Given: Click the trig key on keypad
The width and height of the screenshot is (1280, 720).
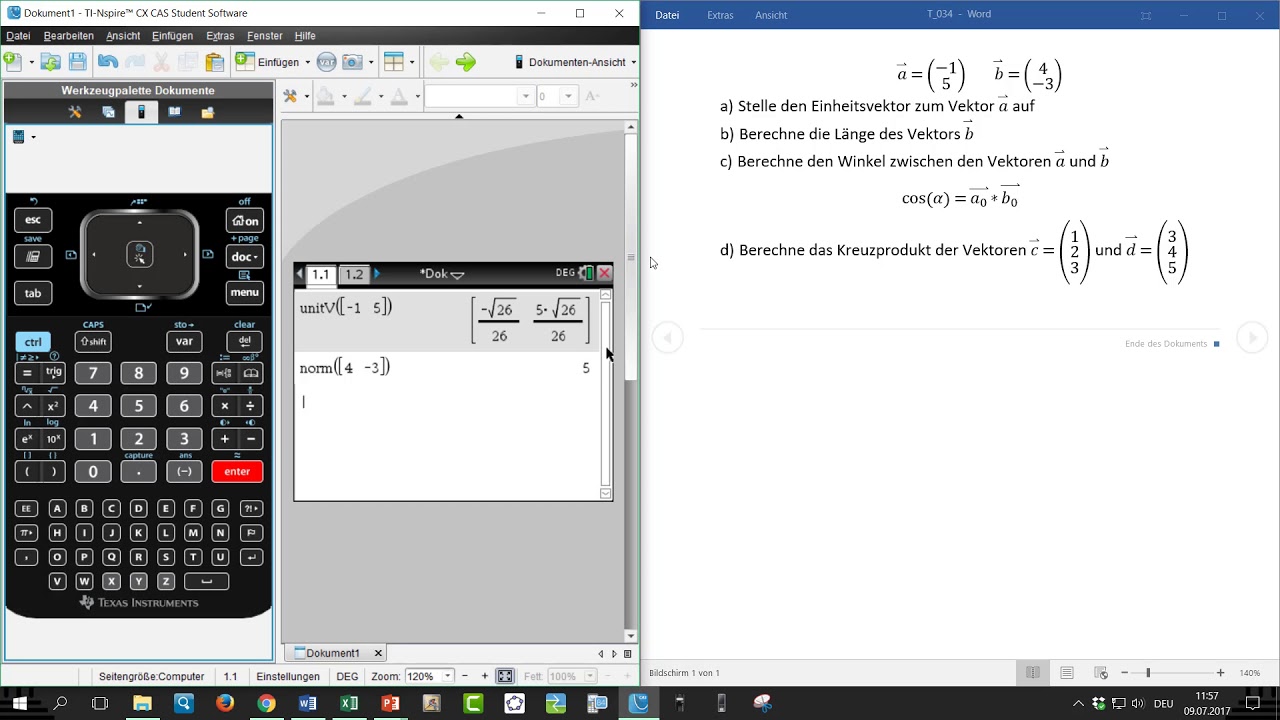Looking at the screenshot, I should click(x=53, y=373).
